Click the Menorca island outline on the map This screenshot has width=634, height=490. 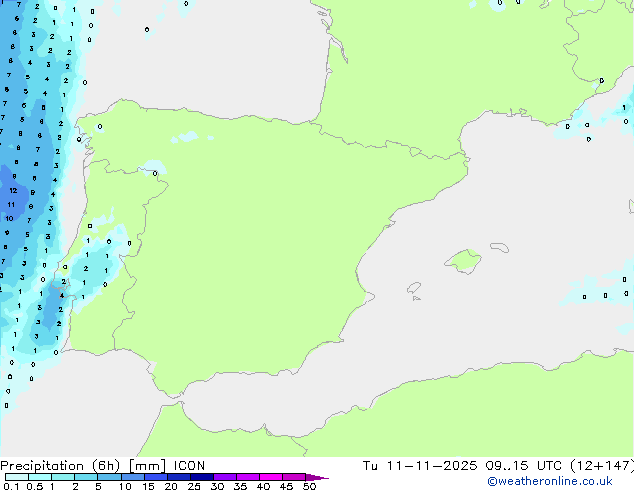[x=499, y=247]
